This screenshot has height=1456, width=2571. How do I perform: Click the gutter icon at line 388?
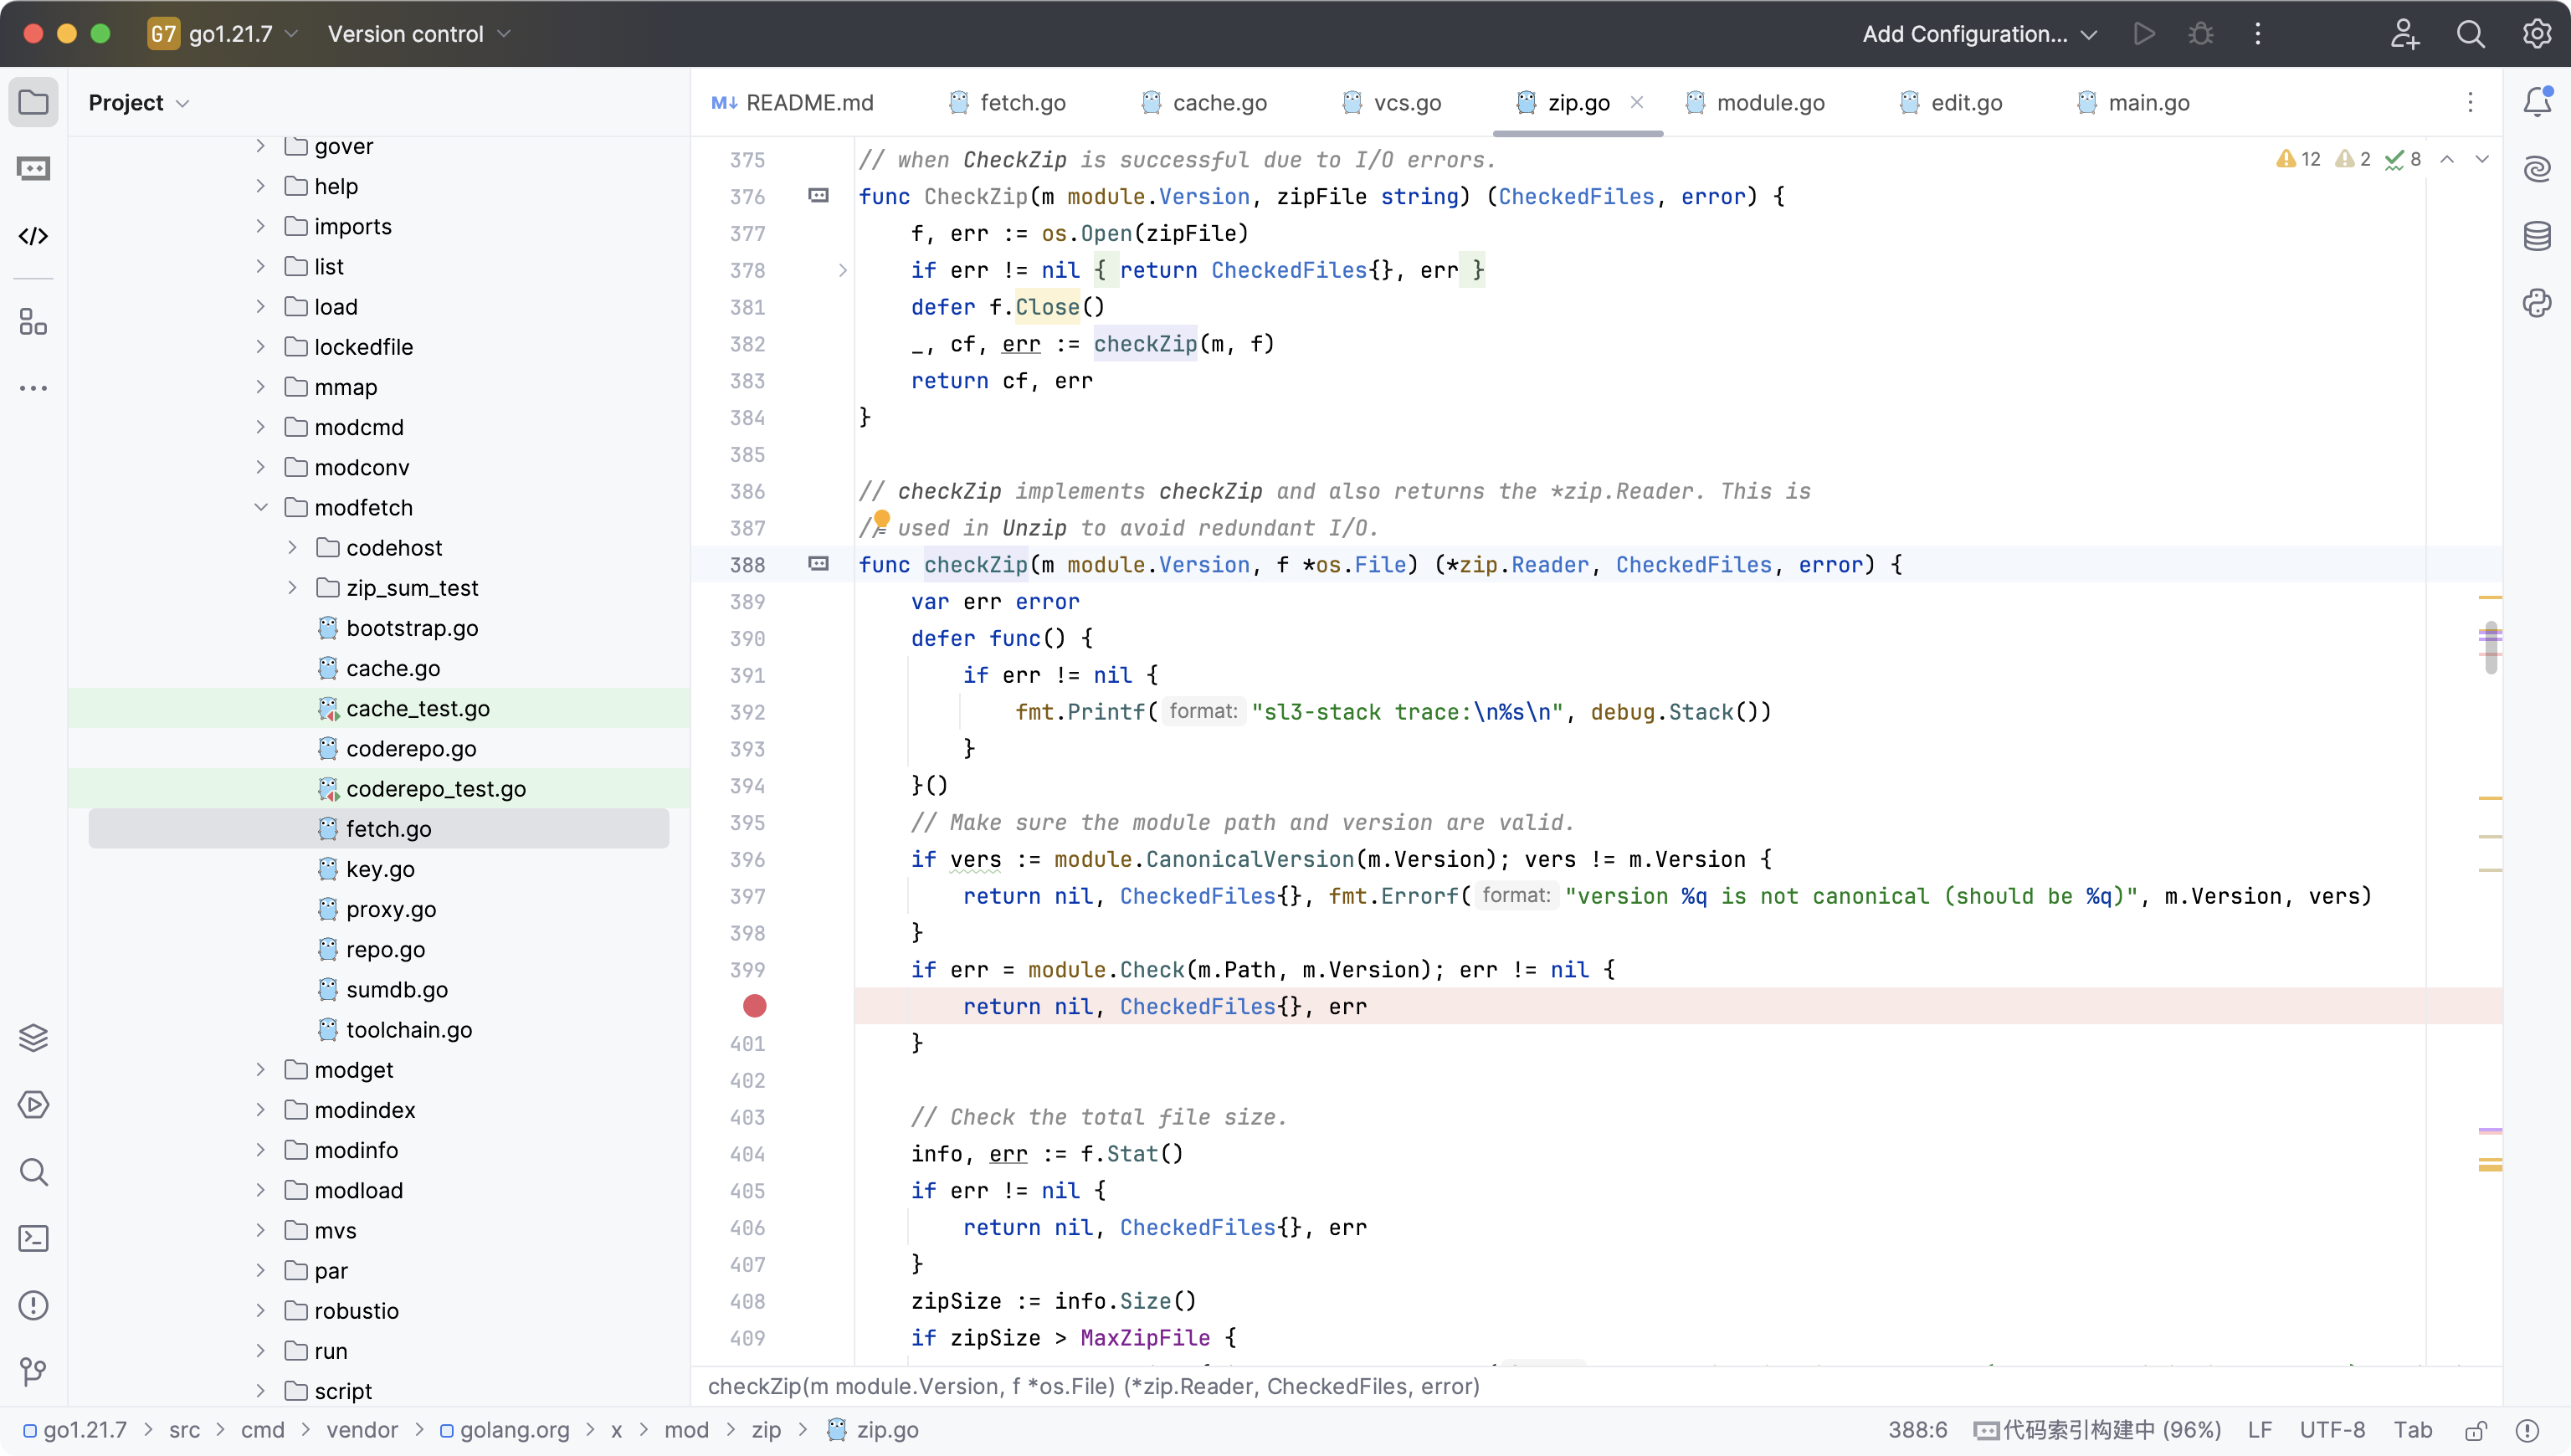tap(819, 564)
